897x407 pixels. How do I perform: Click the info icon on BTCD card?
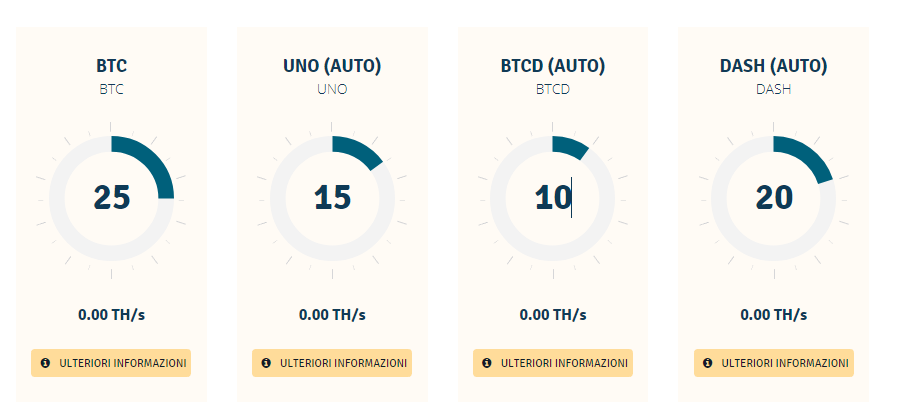[487, 363]
